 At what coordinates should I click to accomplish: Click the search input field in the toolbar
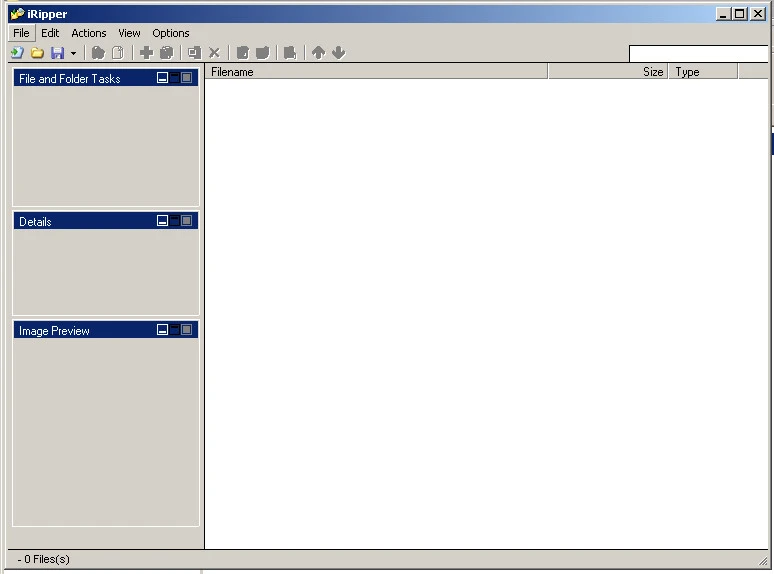click(x=699, y=53)
